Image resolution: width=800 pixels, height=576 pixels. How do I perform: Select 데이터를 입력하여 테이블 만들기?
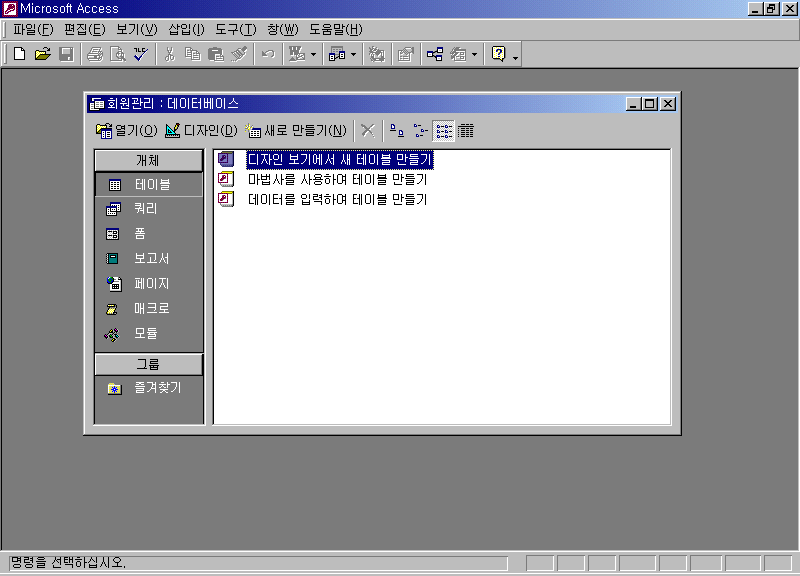[x=337, y=199]
